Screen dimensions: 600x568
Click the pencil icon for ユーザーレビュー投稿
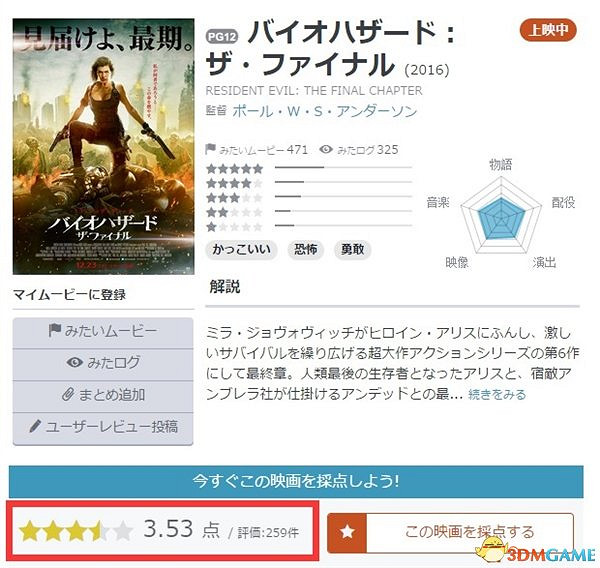35,426
